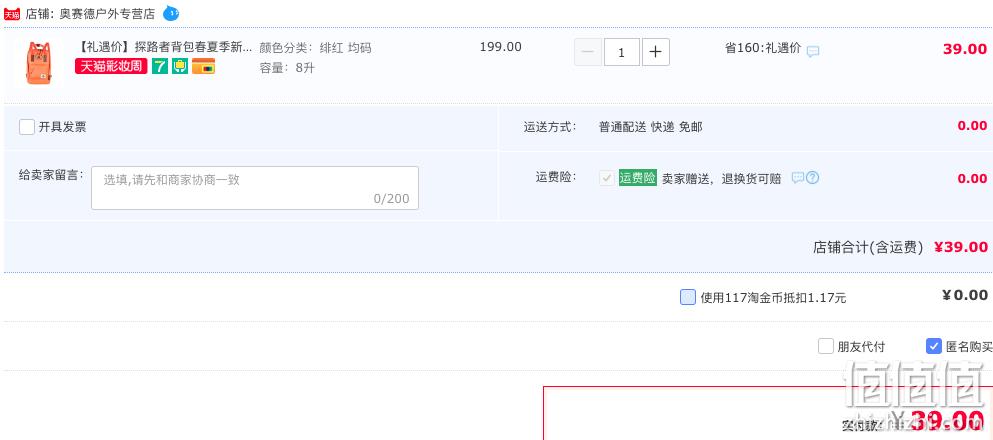Viewport: 993px width, 440px height.
Task: Increase quantity with the plus button
Action: point(655,53)
